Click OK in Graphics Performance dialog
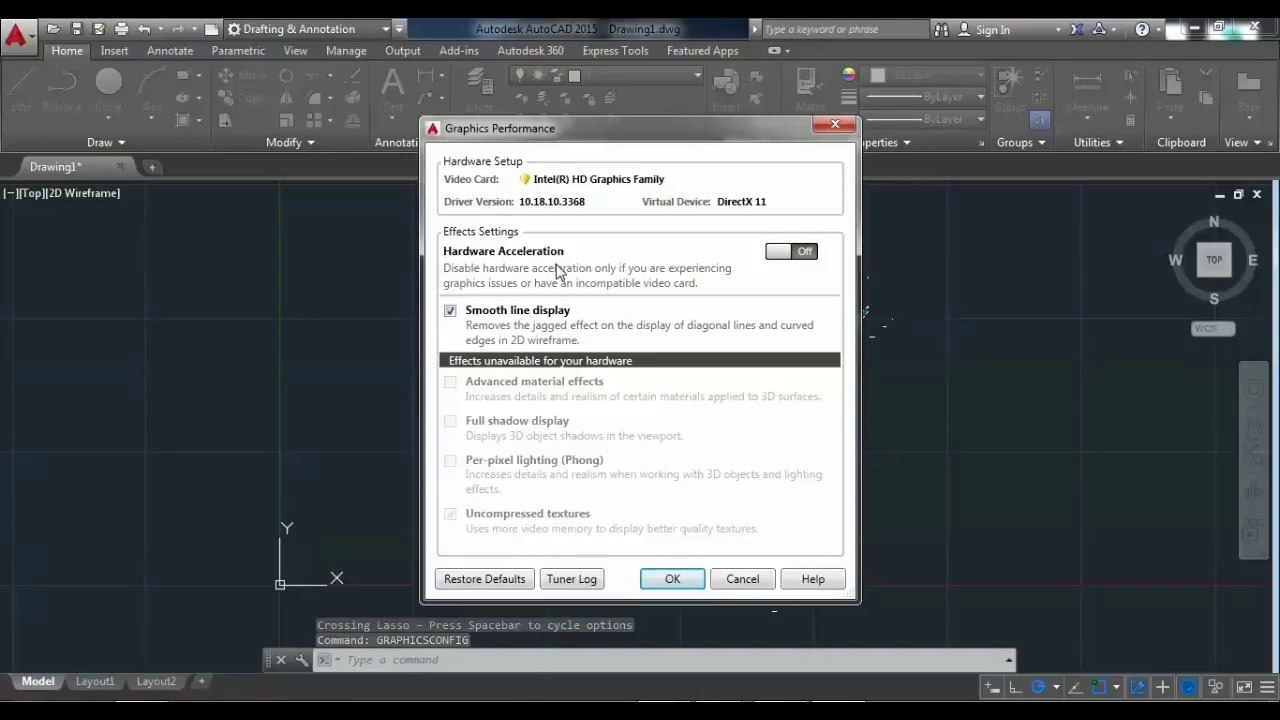Viewport: 1280px width, 720px height. pos(672,579)
